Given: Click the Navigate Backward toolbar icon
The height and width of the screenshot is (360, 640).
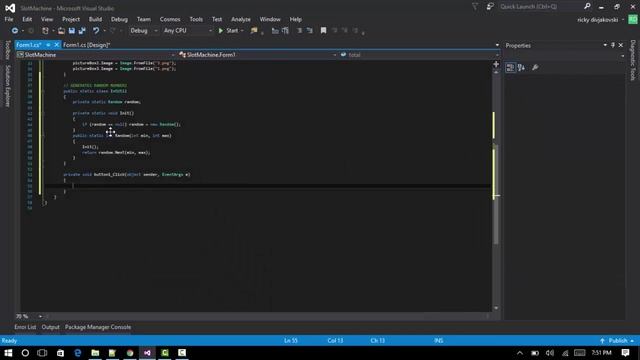Looking at the screenshot, I should tap(15, 31).
